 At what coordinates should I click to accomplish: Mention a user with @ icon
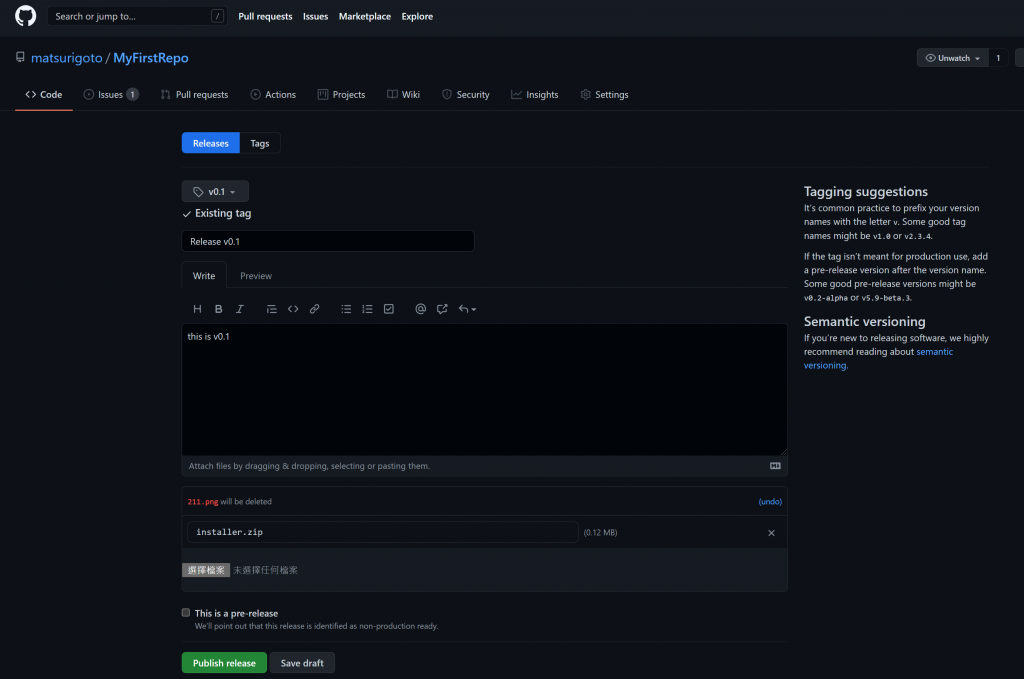click(421, 309)
